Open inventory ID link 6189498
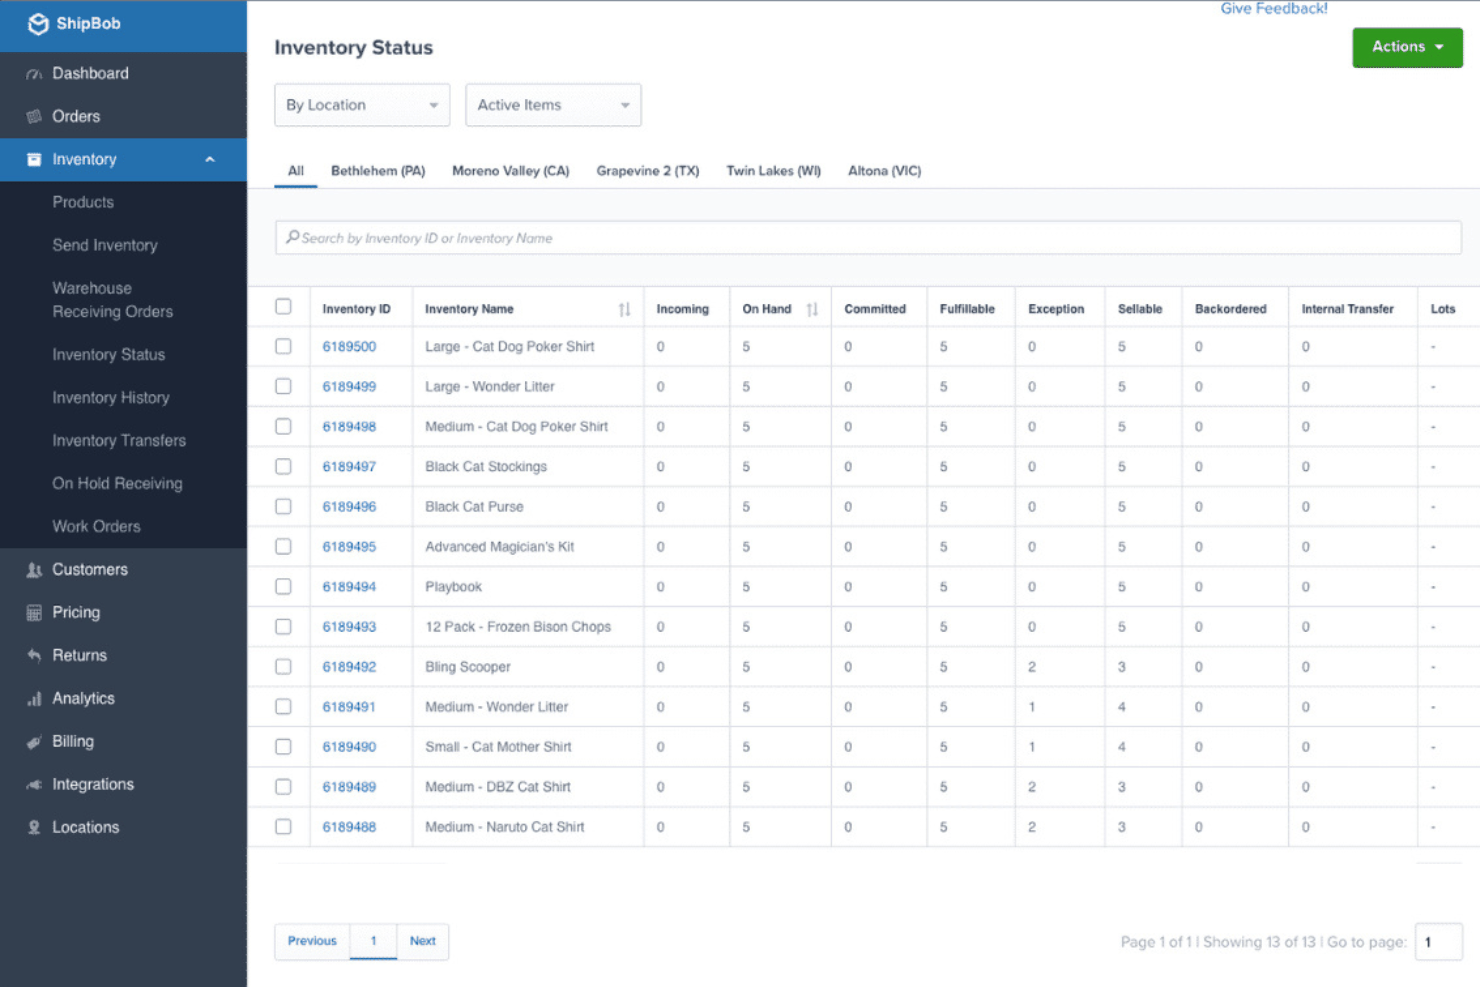This screenshot has height=987, width=1480. click(x=349, y=427)
